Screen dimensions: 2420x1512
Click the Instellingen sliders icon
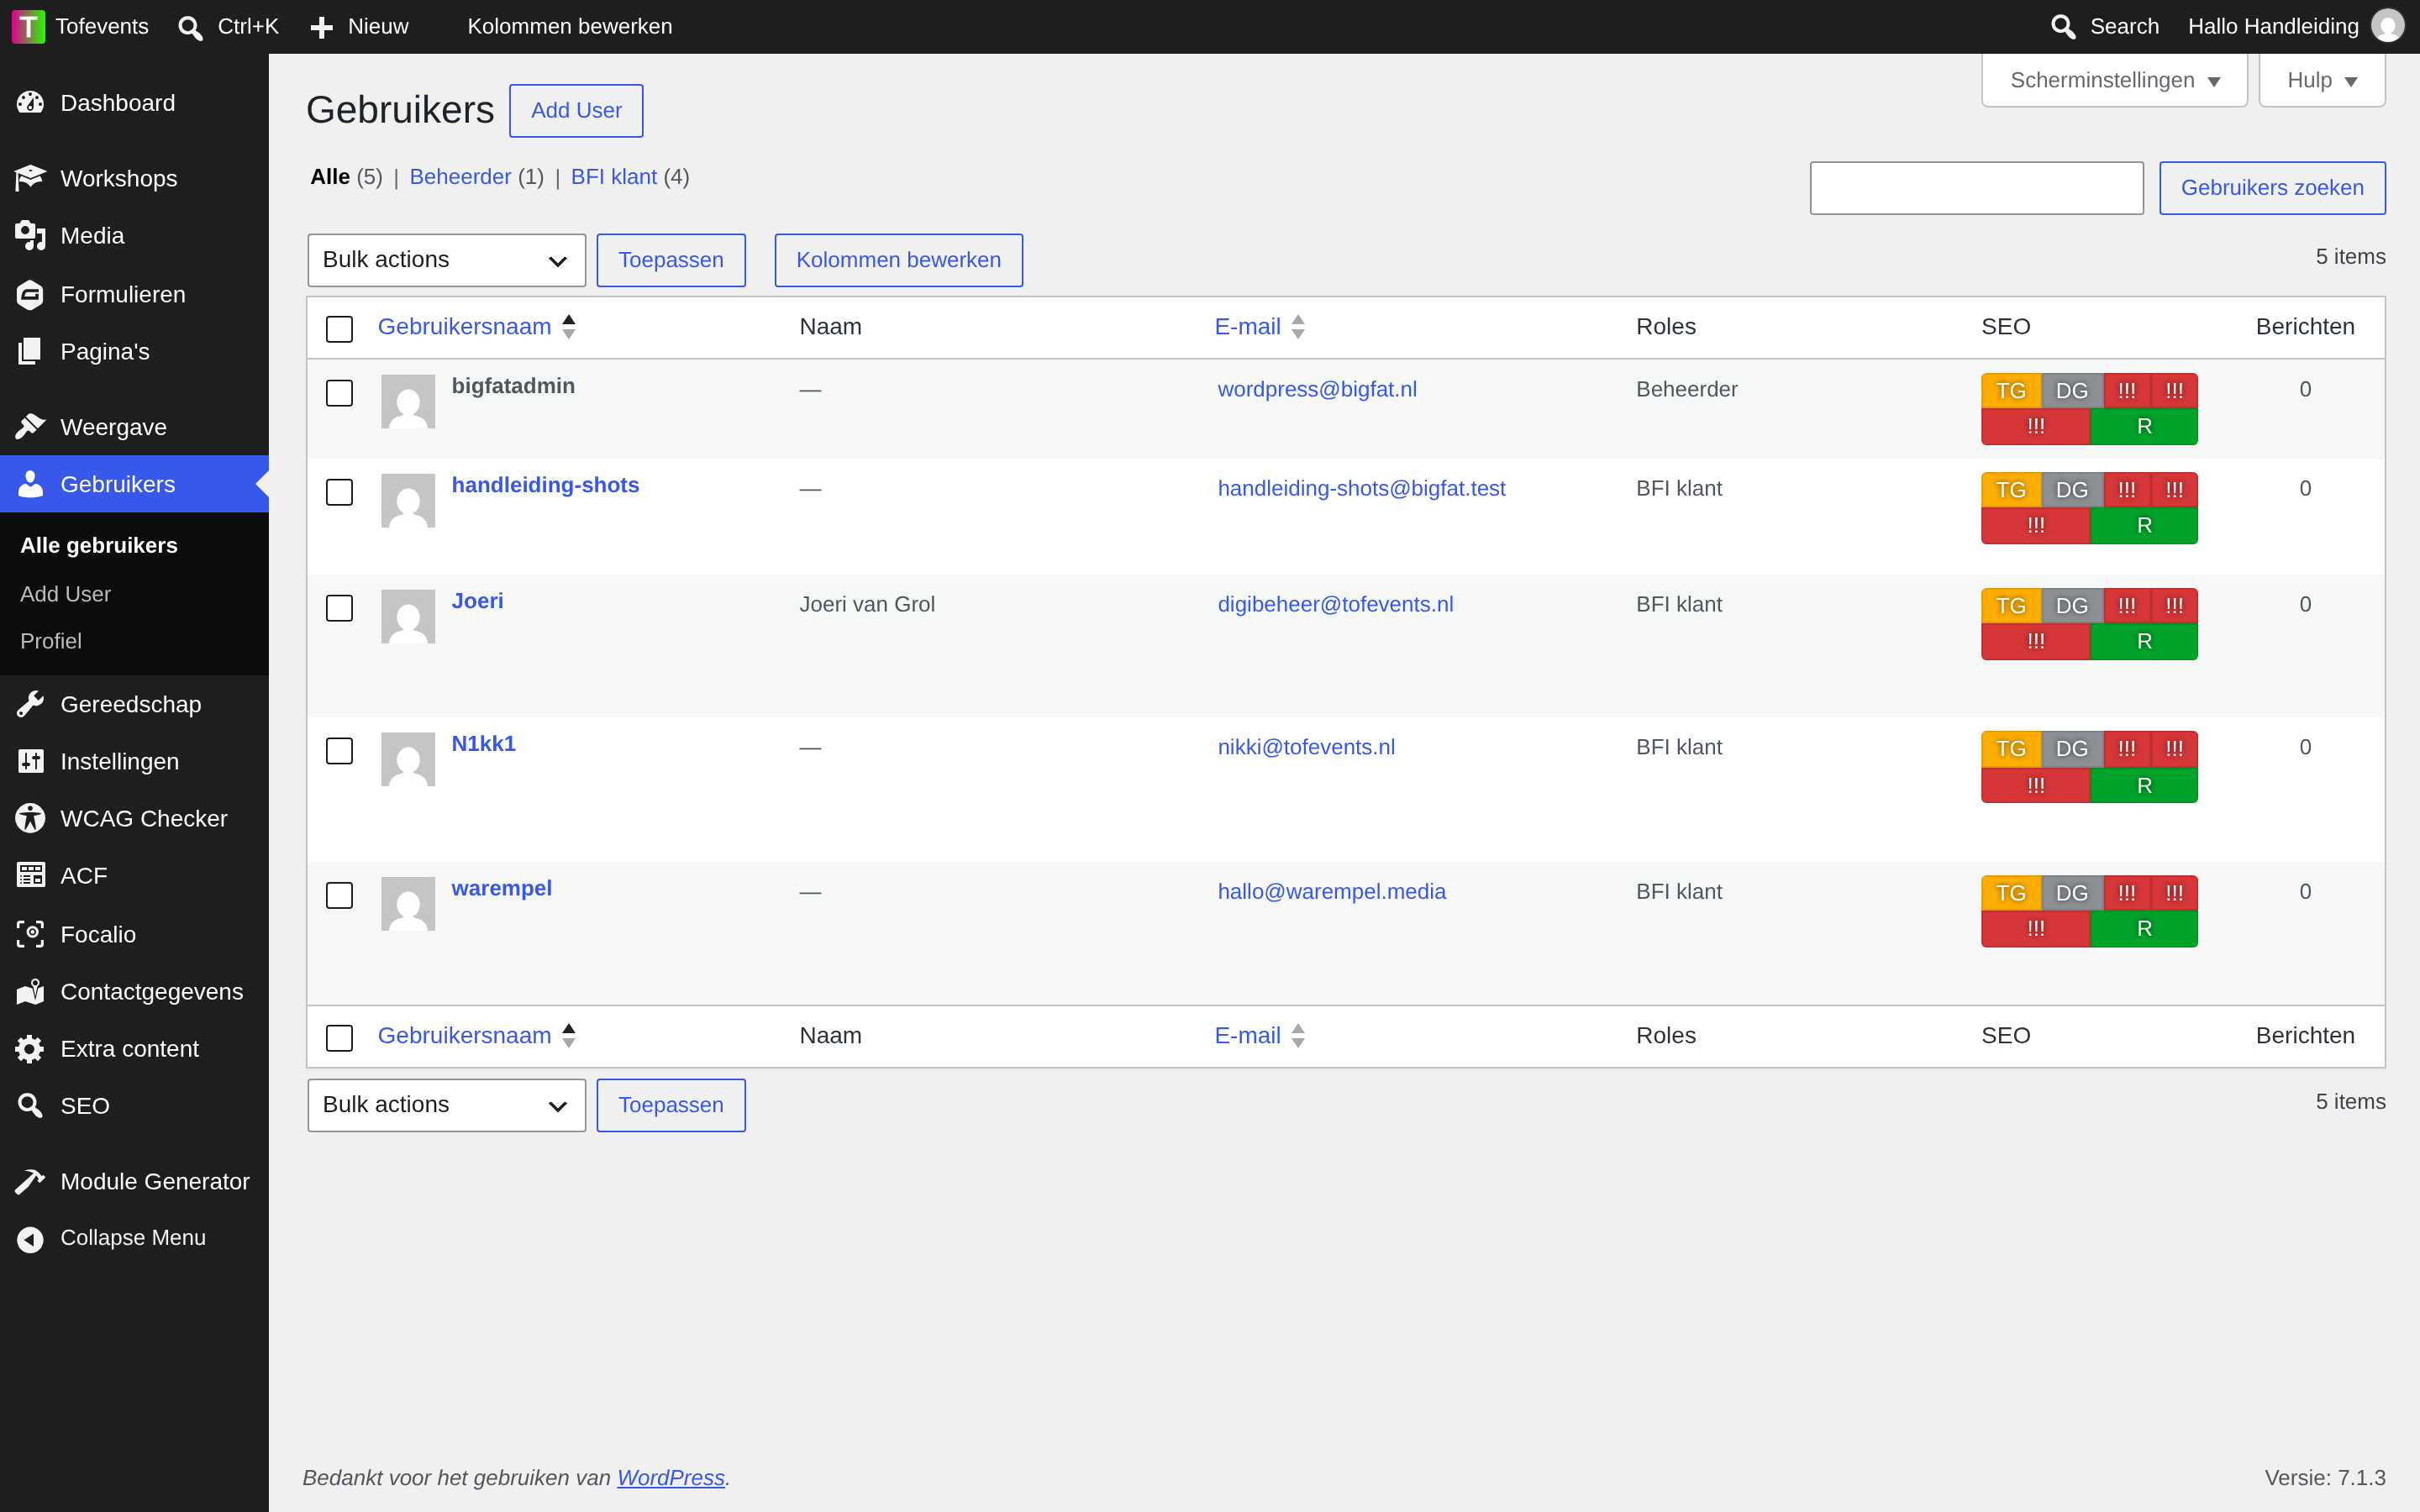click(30, 761)
